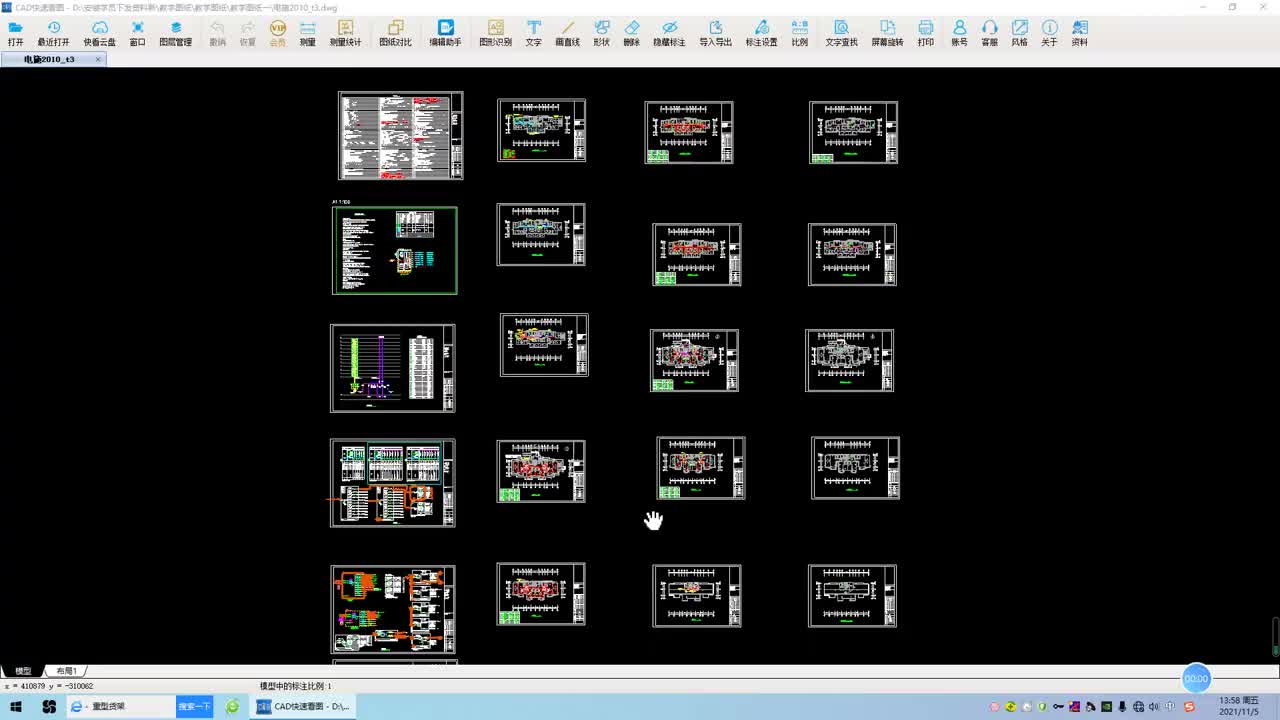Select the design notes text sheet thumbnail
Screen dimensions: 1280x720
click(x=400, y=135)
